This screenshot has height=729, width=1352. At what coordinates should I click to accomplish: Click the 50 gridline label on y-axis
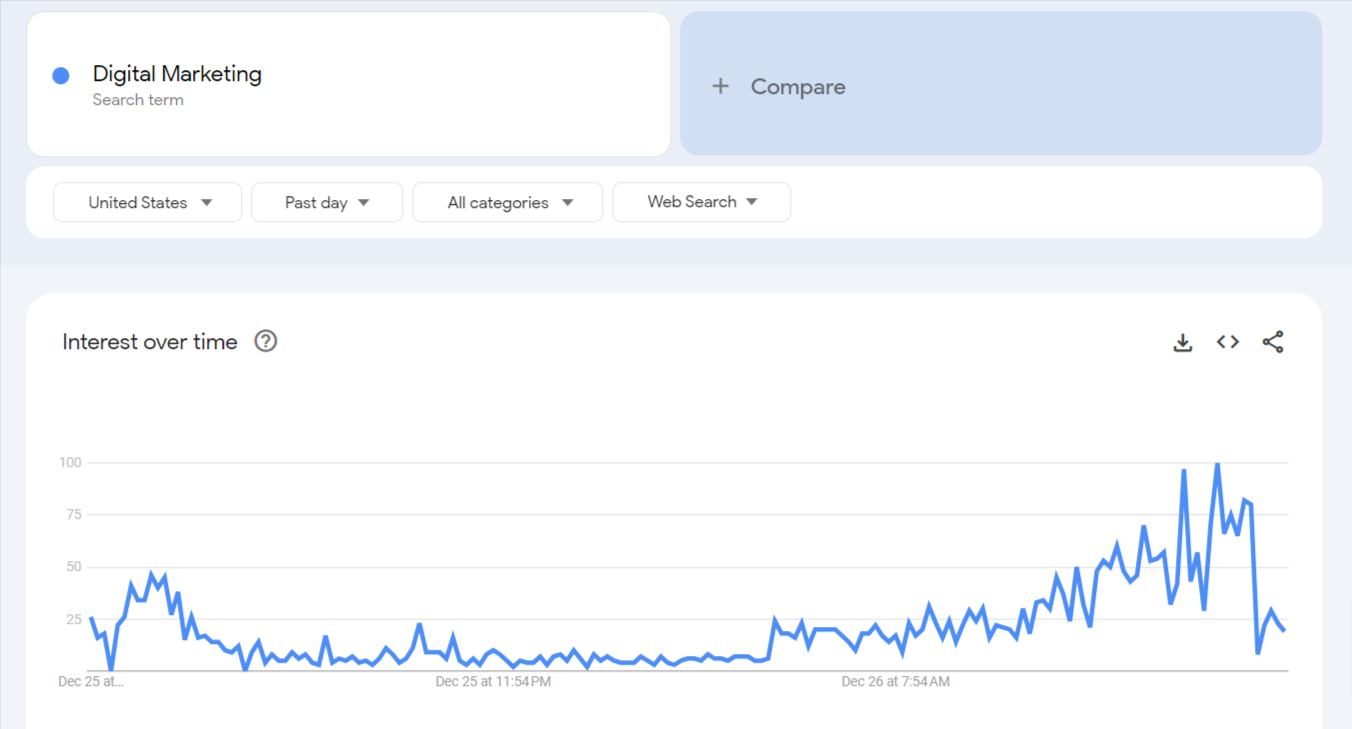coord(74,567)
